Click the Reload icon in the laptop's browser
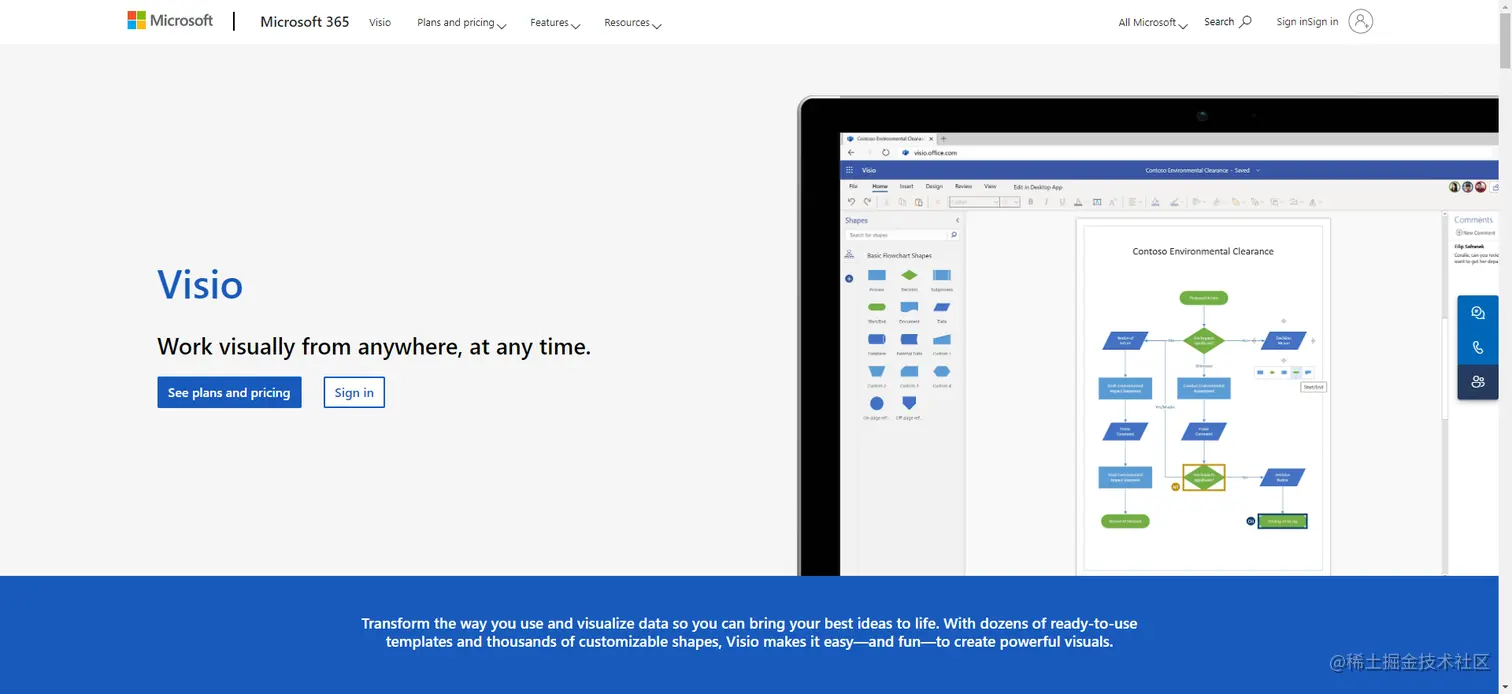 point(886,153)
